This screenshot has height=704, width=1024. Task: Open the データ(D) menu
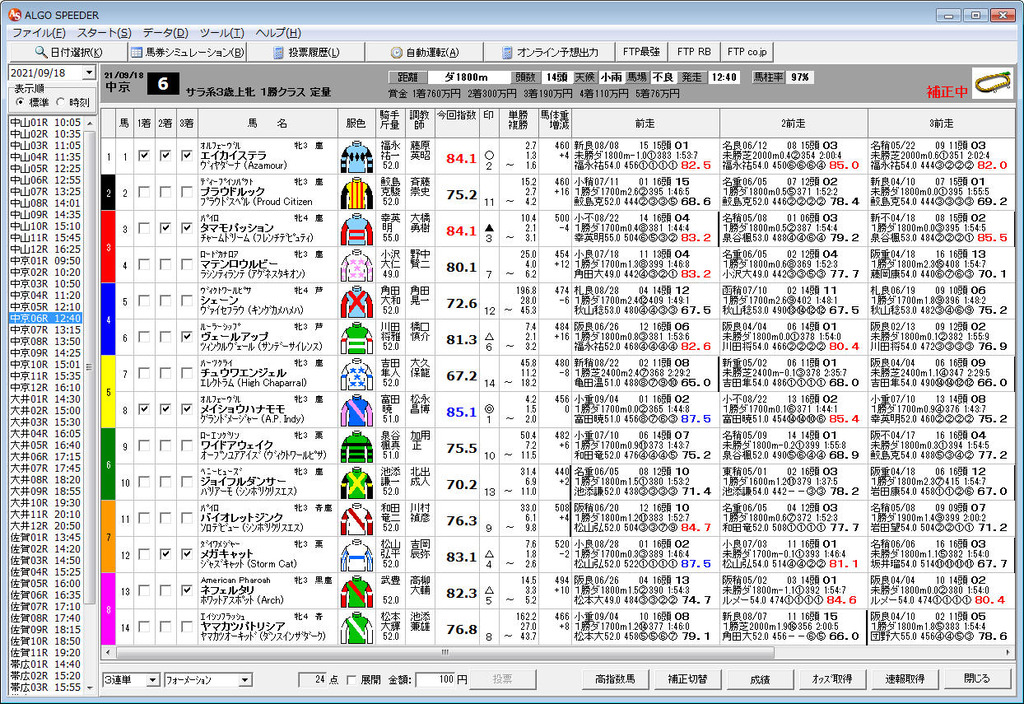(x=165, y=33)
